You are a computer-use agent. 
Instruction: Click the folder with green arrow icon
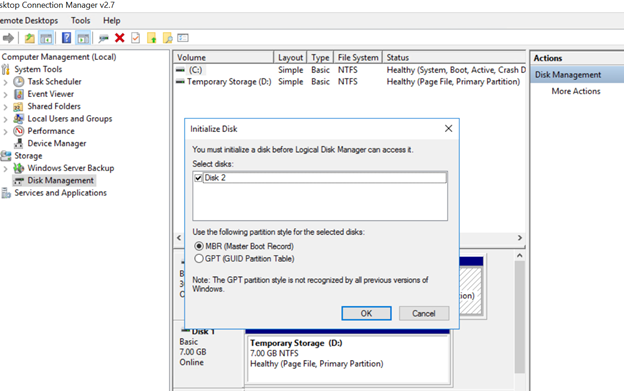click(x=152, y=38)
